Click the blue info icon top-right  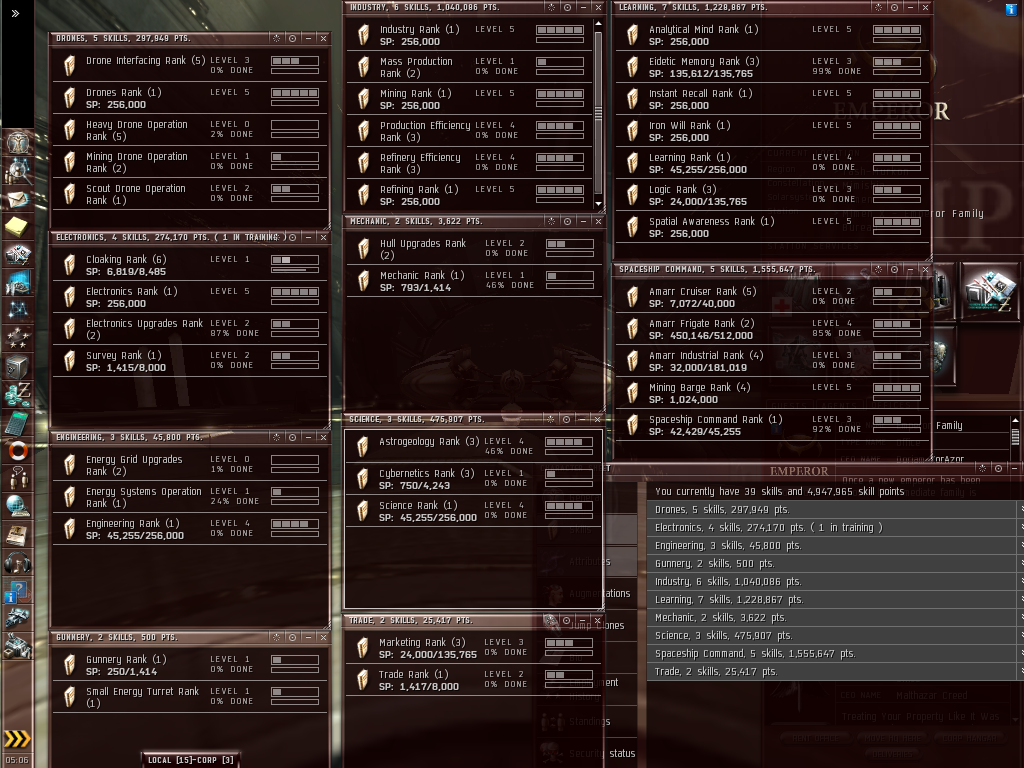[x=1010, y=10]
